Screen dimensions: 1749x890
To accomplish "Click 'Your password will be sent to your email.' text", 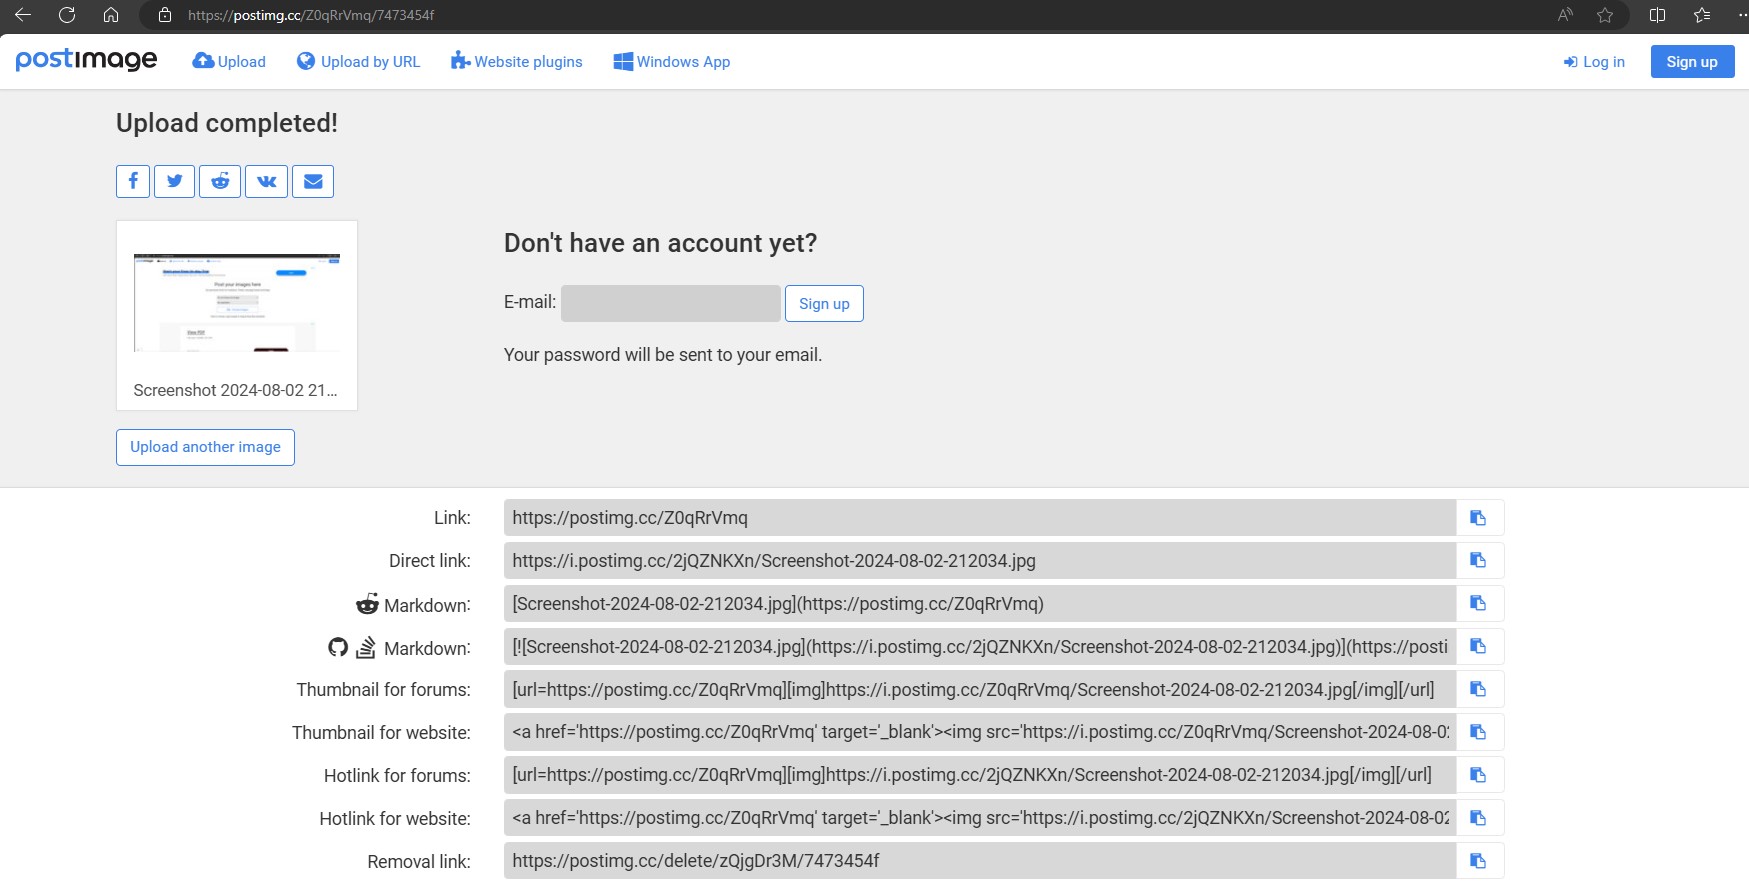I will coord(663,355).
